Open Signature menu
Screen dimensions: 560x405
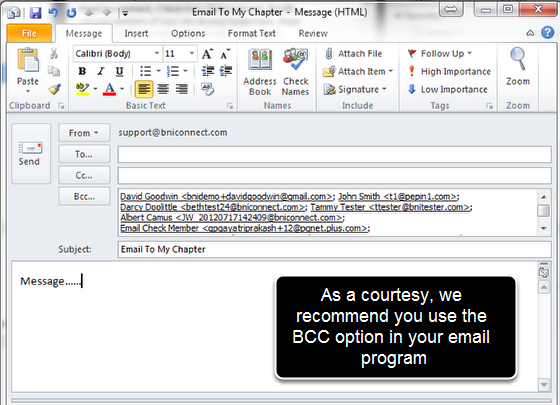tap(355, 89)
